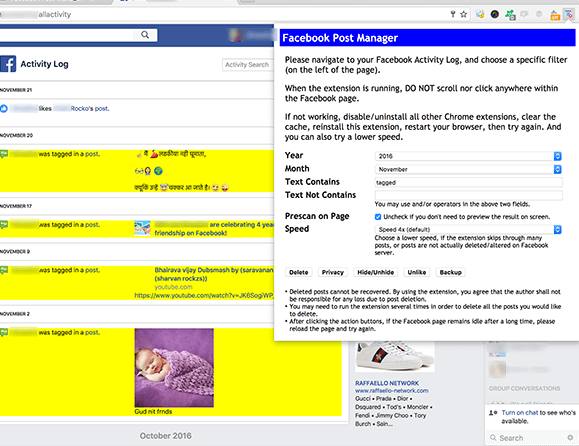
Task: Click the Facebook logo beside Activity Log
Action: [8, 64]
